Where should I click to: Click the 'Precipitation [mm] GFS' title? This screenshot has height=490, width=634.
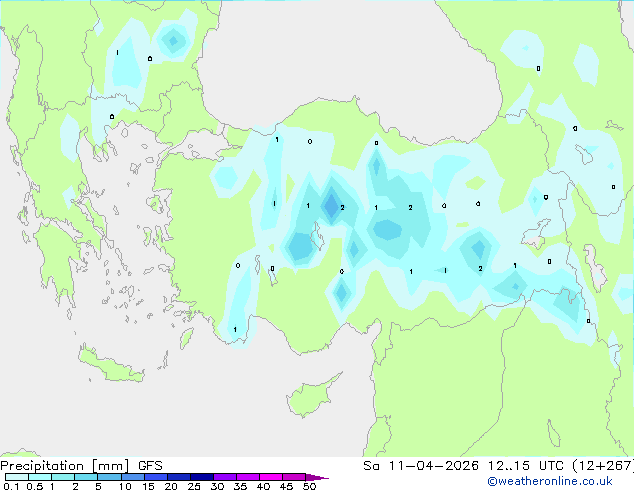pyautogui.click(x=81, y=466)
